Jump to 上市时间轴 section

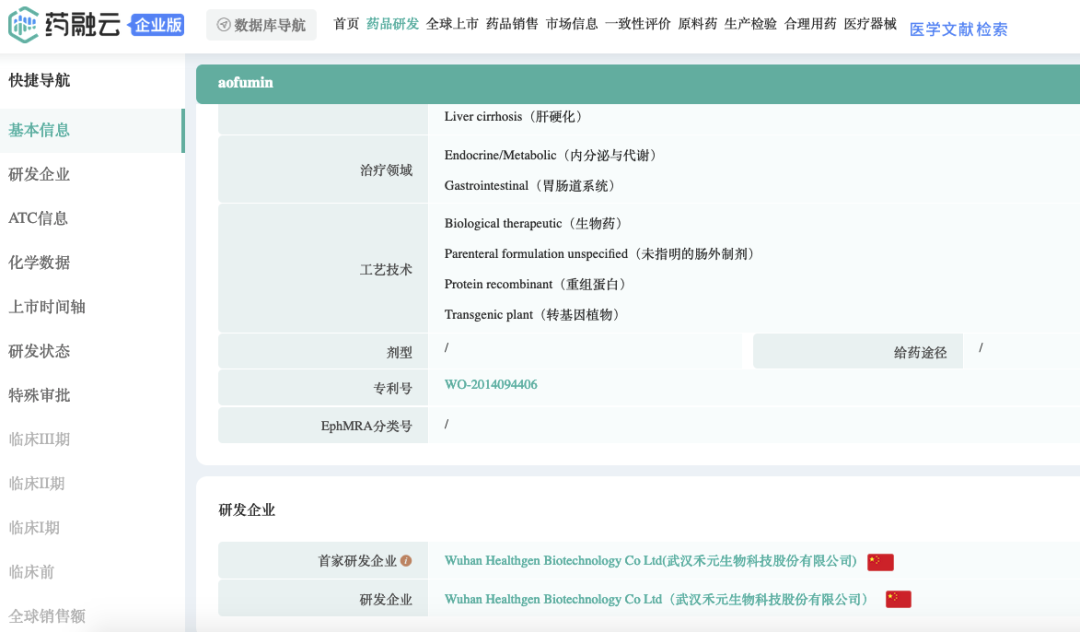point(47,307)
